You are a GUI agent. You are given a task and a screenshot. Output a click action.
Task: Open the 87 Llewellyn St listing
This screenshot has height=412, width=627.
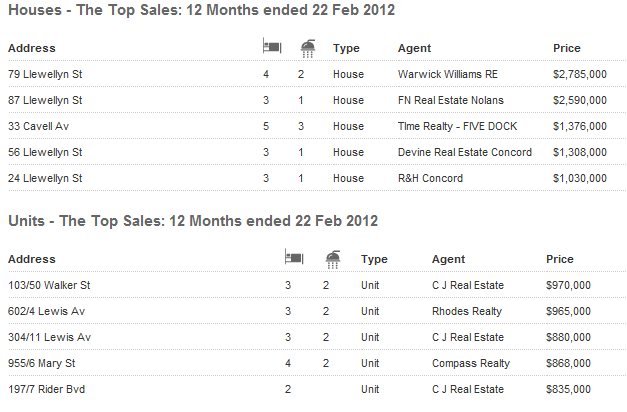coord(45,100)
